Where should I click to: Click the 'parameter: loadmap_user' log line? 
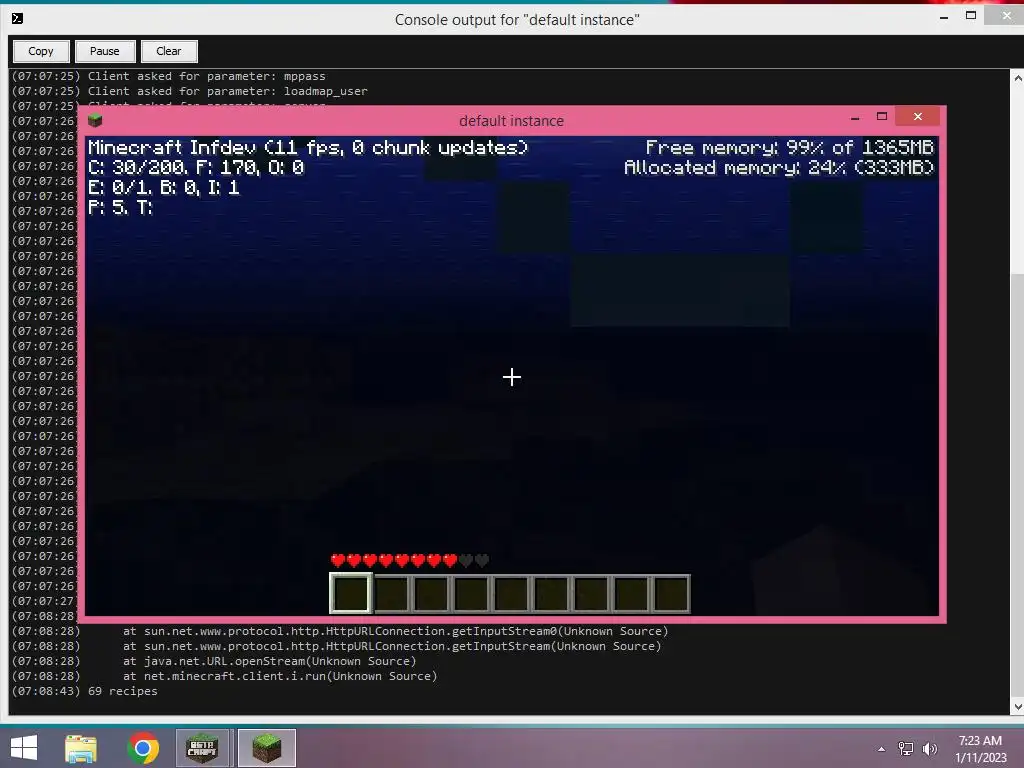pyautogui.click(x=190, y=91)
